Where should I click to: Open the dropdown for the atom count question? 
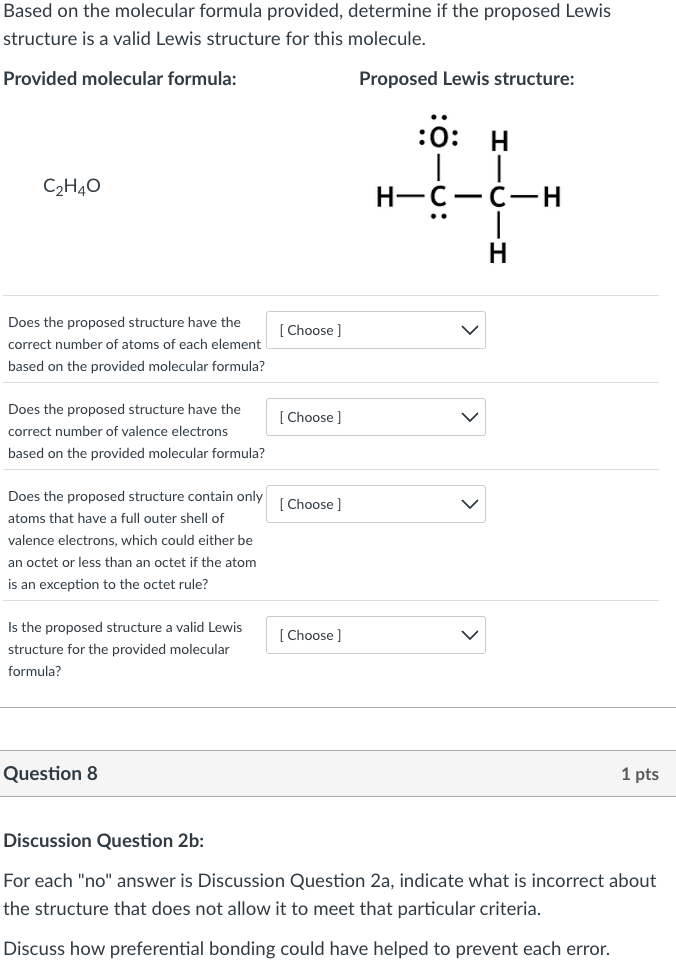pos(375,330)
